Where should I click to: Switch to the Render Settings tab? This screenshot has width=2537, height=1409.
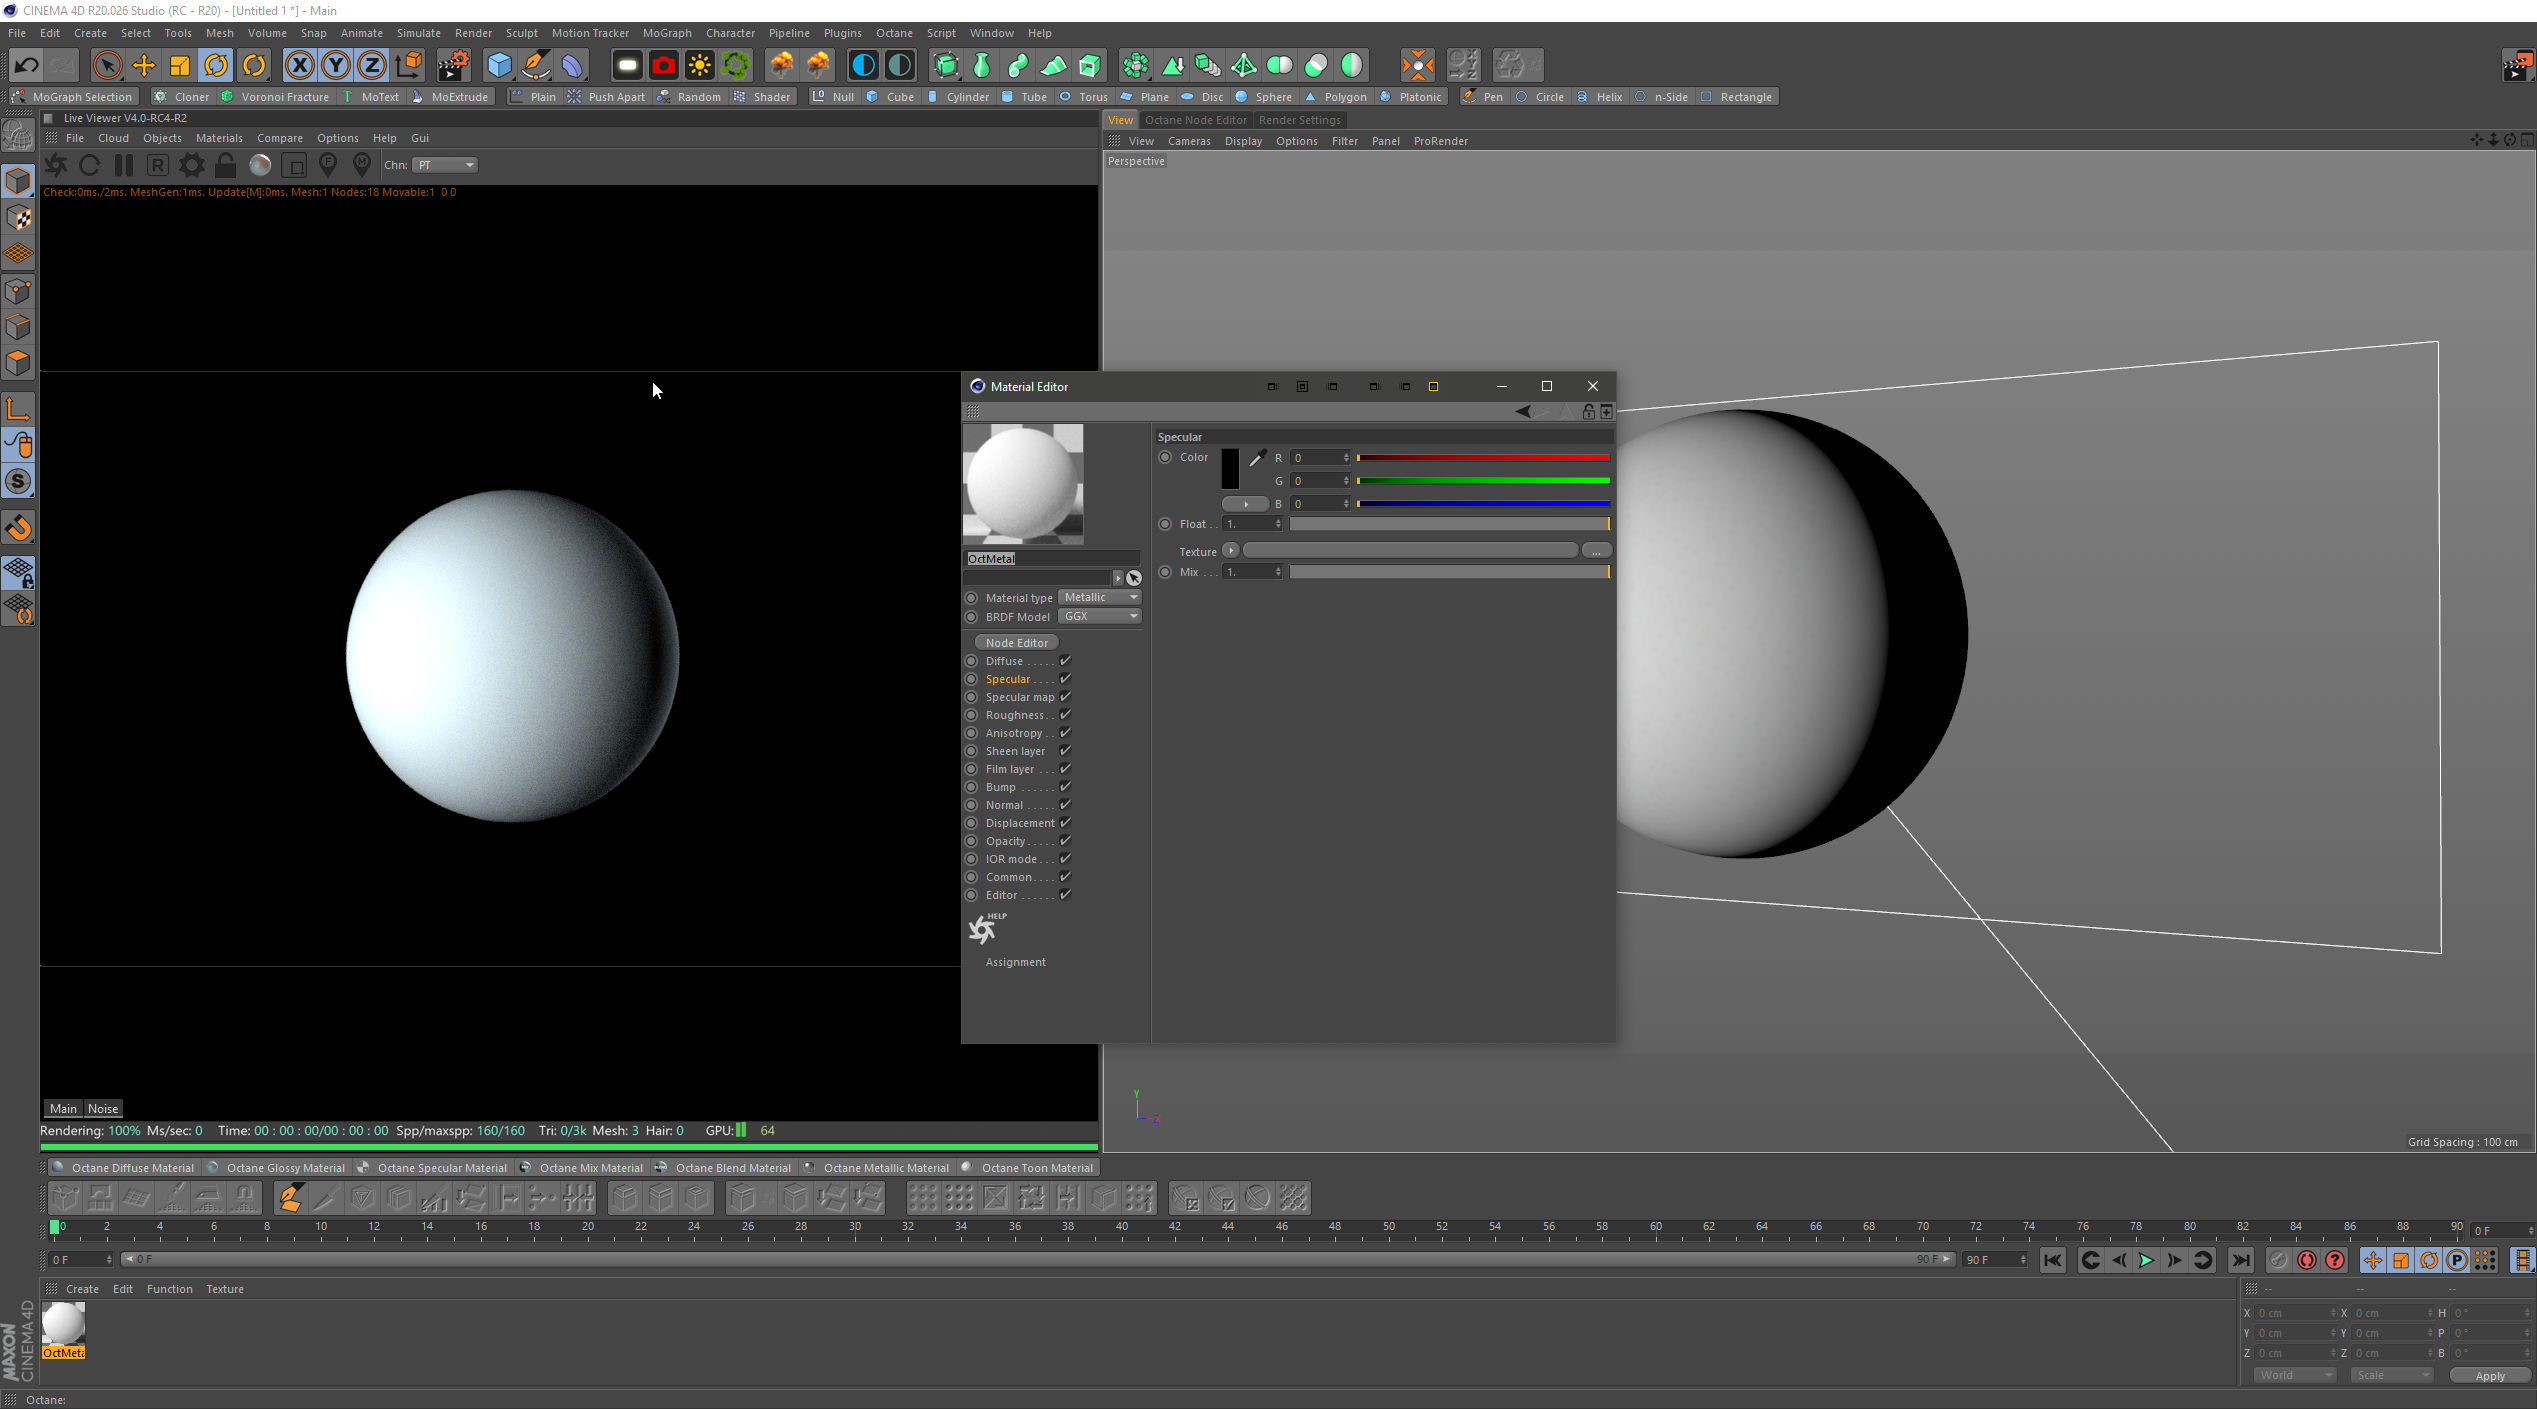coord(1299,120)
